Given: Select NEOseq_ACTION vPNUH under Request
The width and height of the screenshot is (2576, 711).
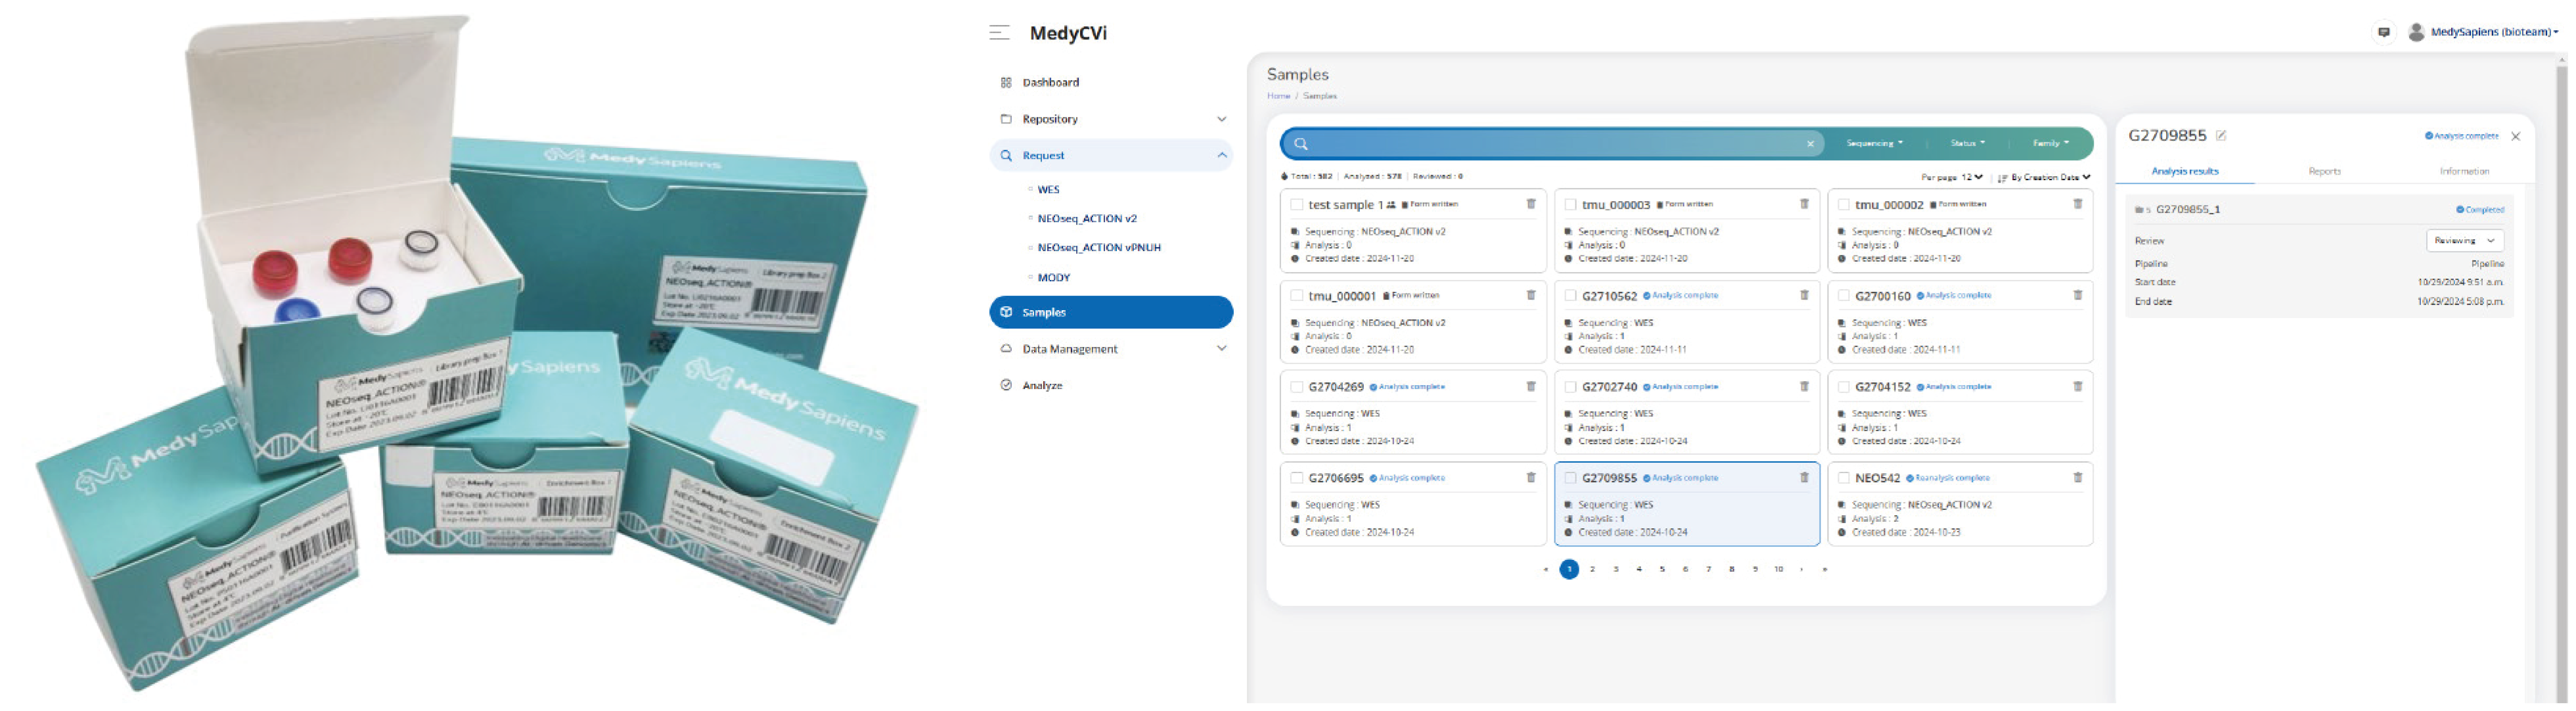Looking at the screenshot, I should tap(1098, 247).
